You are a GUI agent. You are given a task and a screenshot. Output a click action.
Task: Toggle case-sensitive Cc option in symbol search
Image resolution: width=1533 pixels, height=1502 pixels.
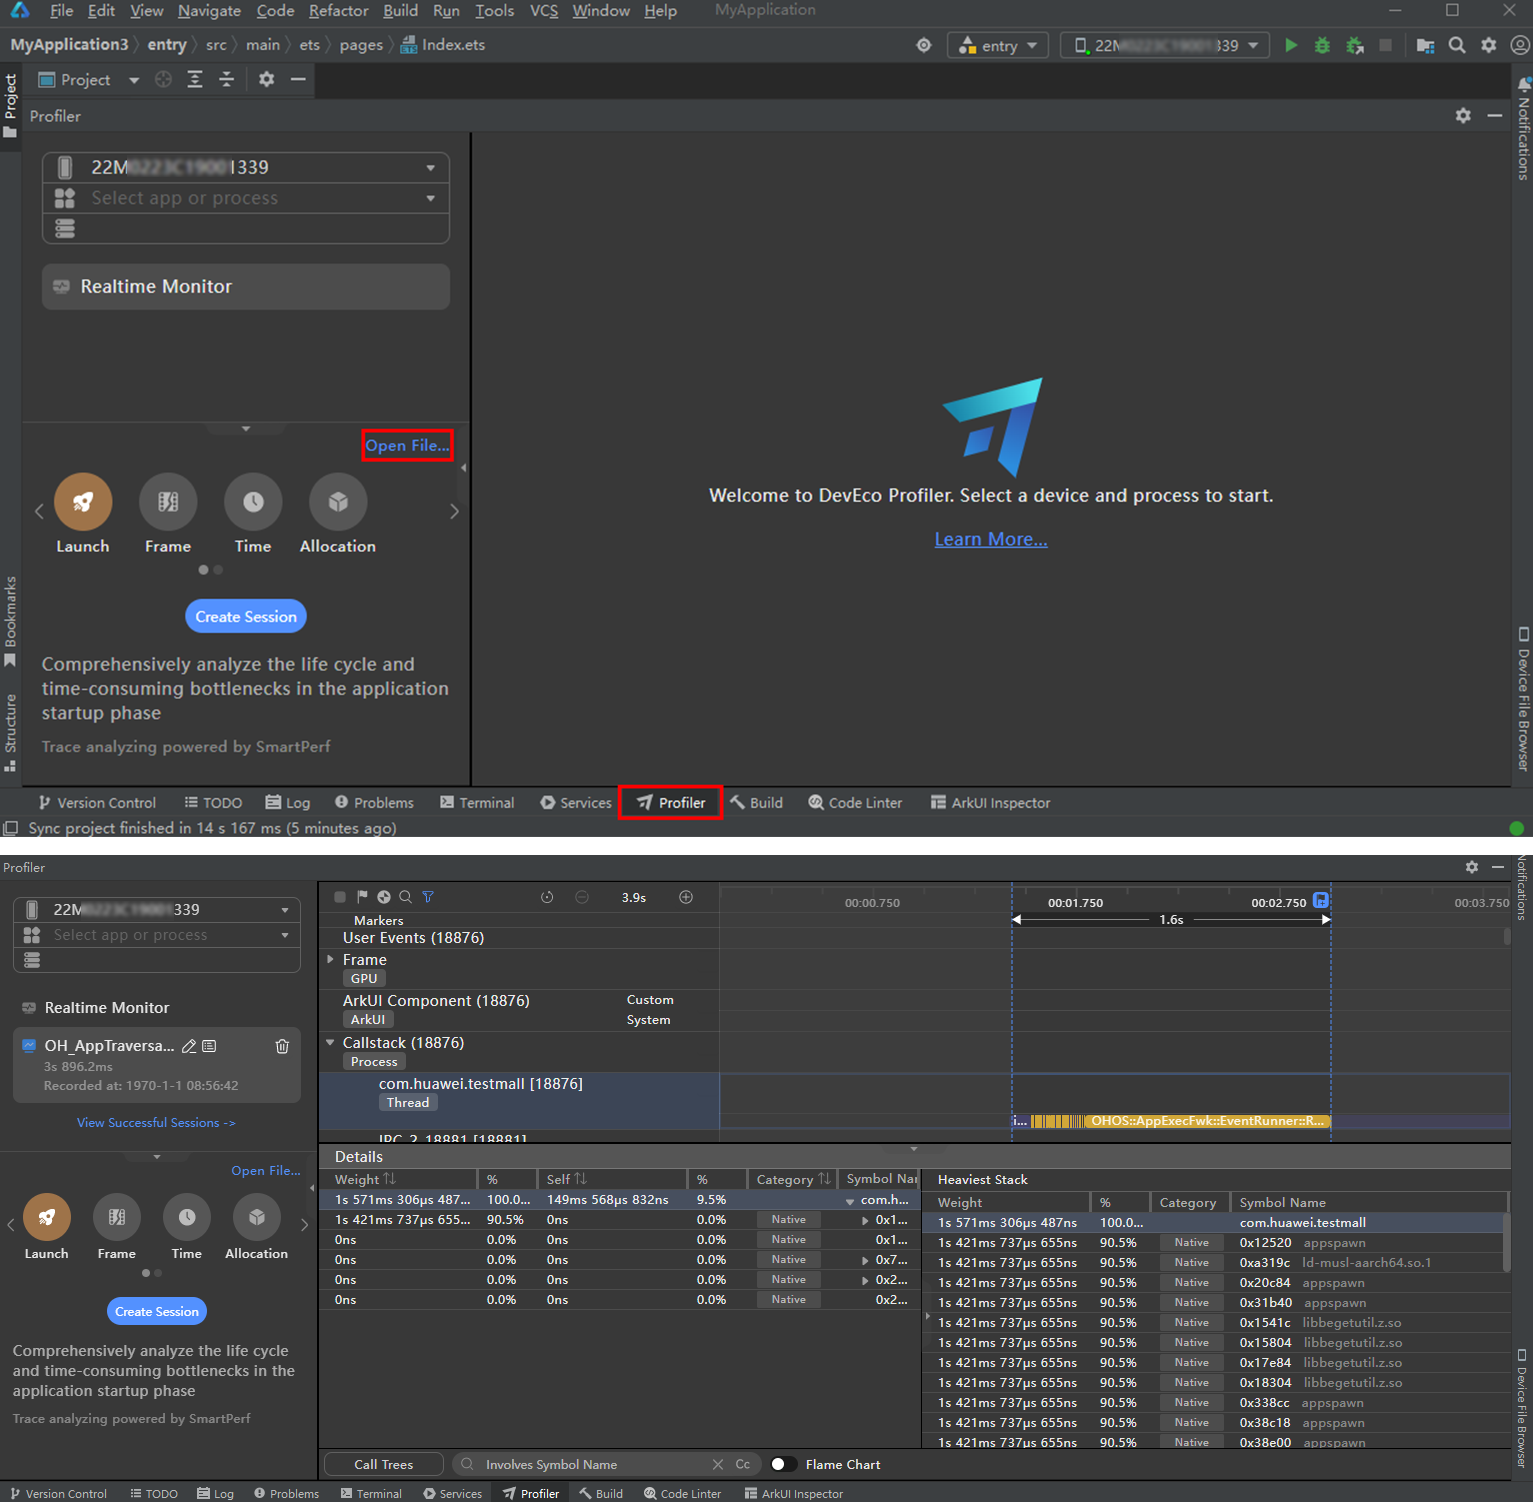[743, 1464]
